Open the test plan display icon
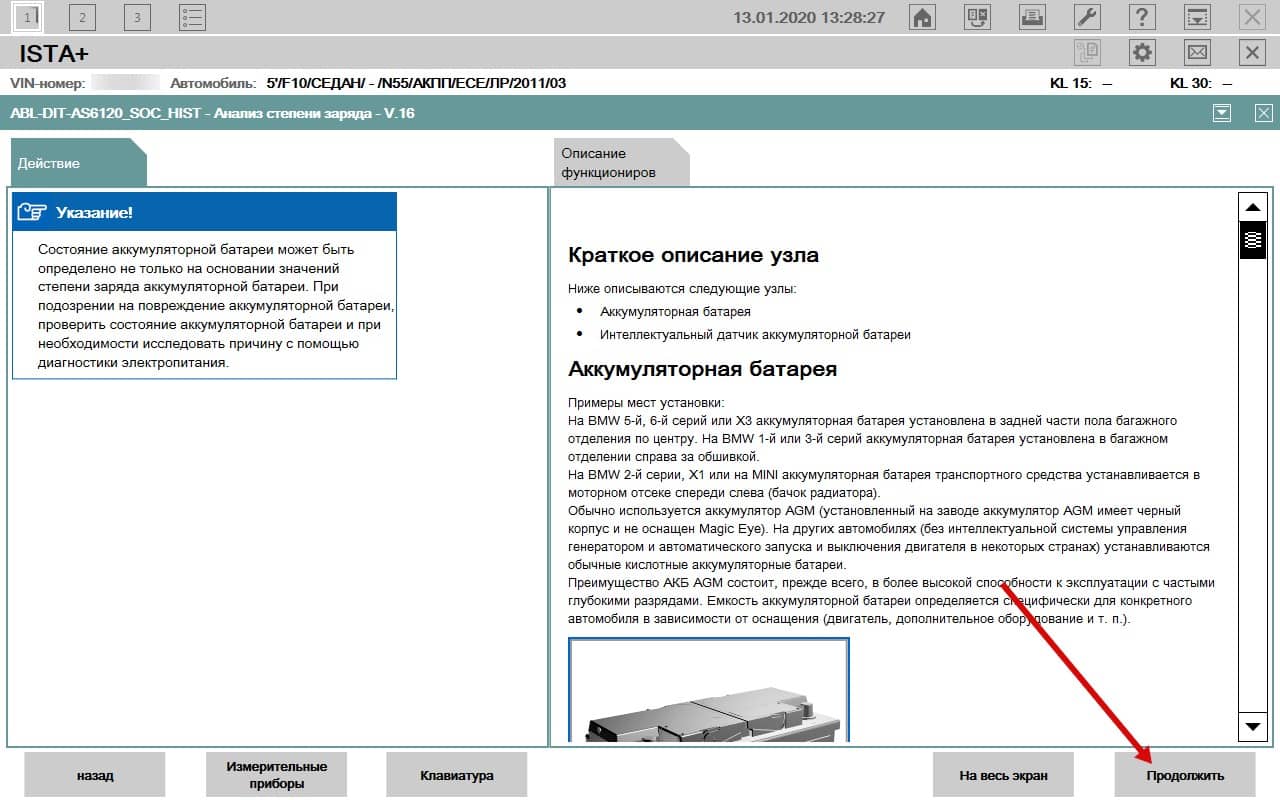The image size is (1280, 800). click(978, 17)
